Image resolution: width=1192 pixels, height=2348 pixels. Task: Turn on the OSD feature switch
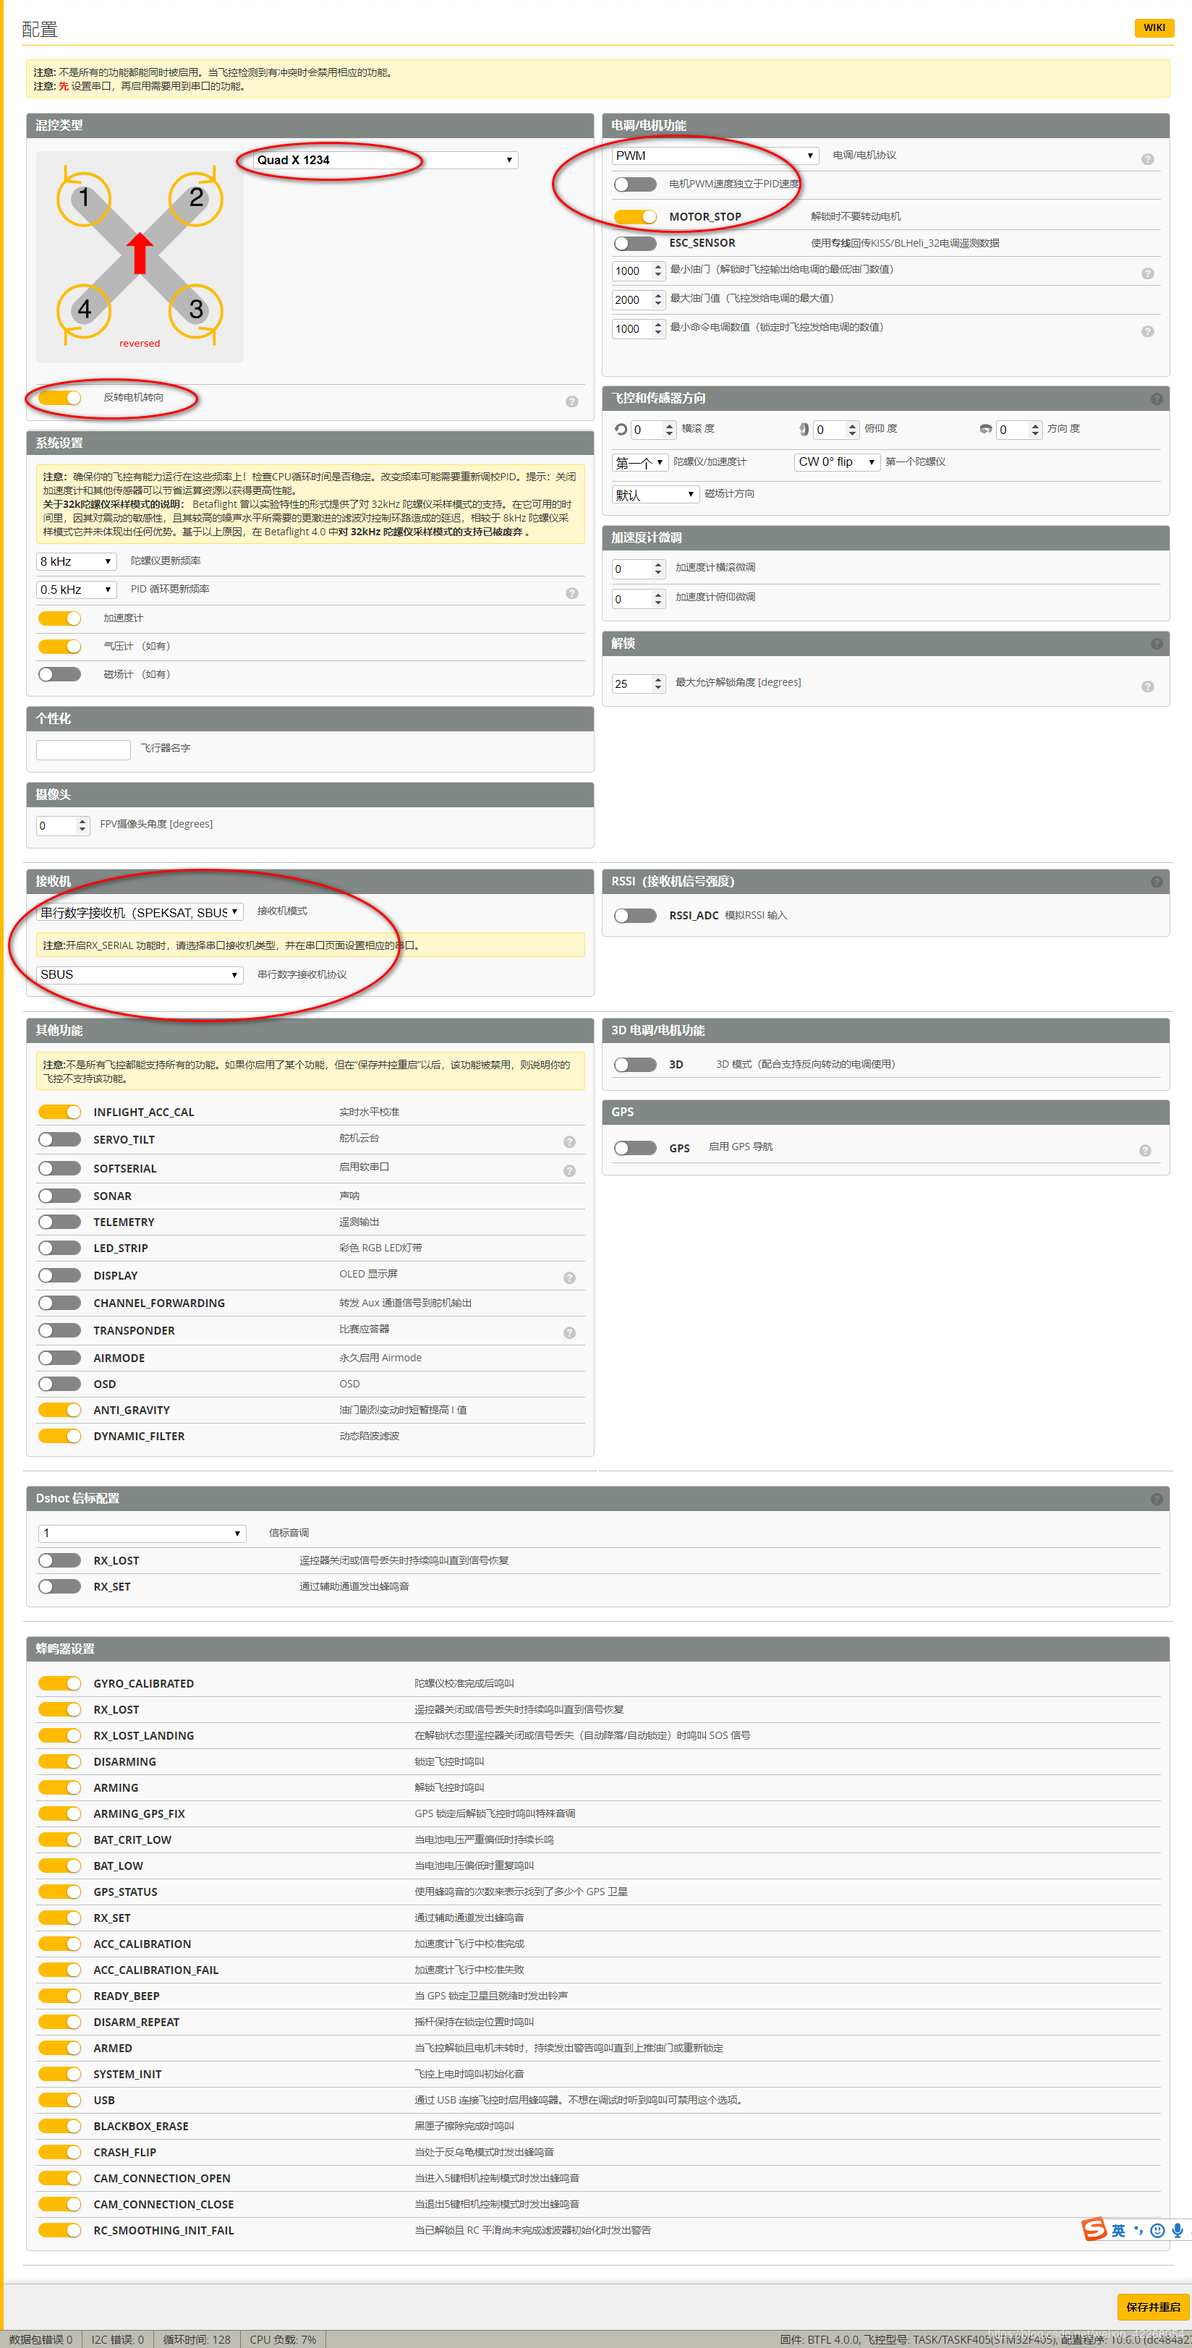59,1384
